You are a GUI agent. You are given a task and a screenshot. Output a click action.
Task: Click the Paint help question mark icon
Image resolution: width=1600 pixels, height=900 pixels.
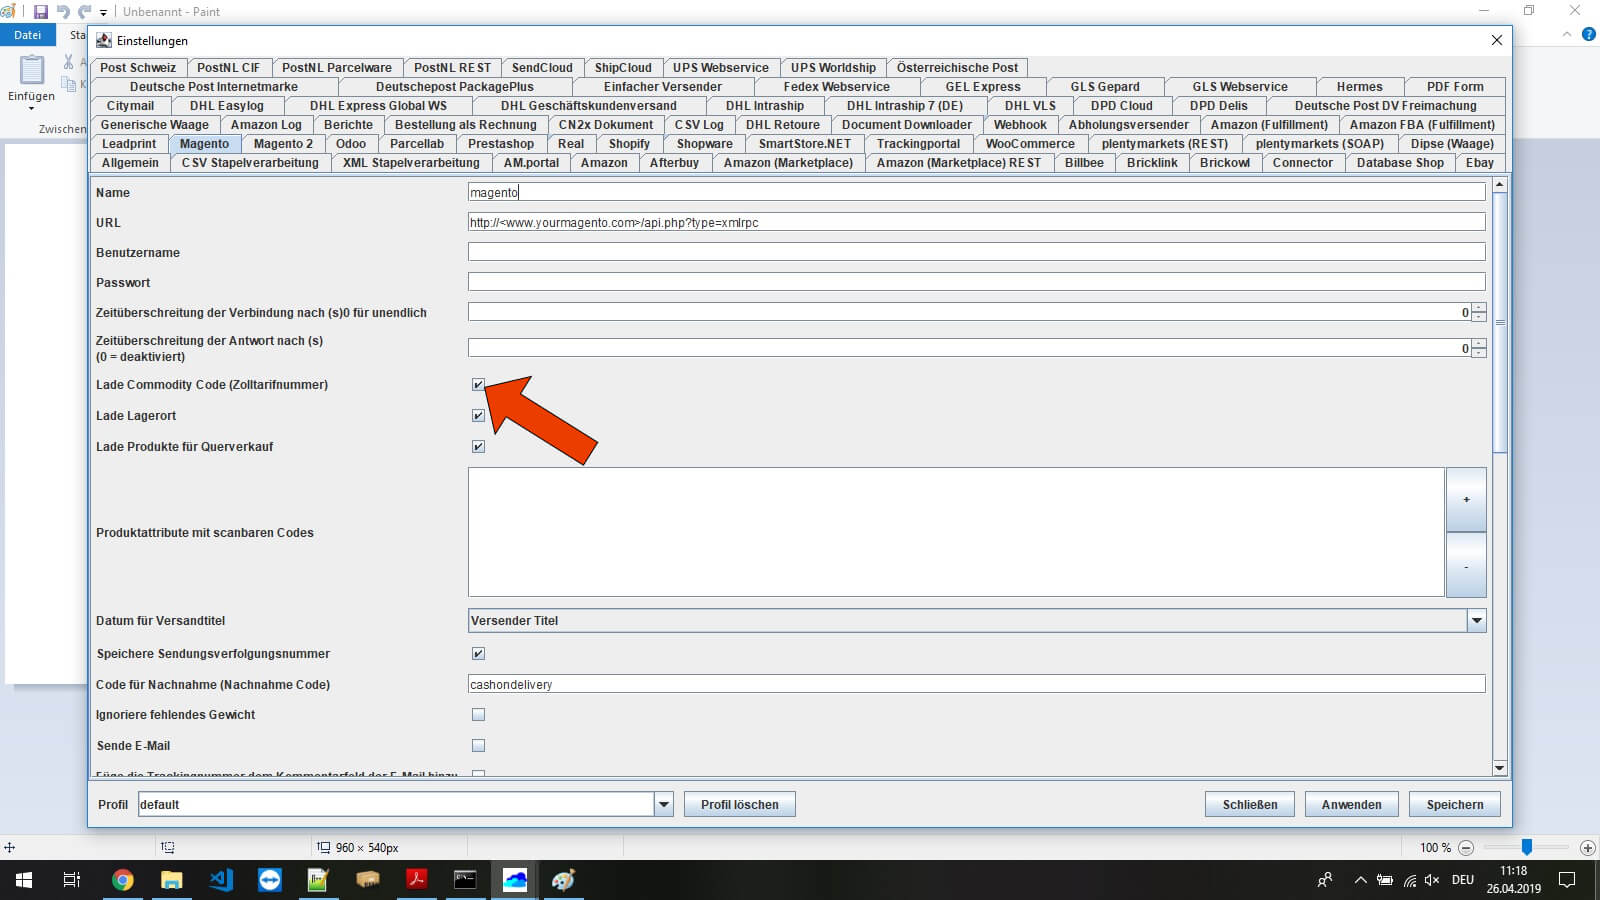[1589, 35]
